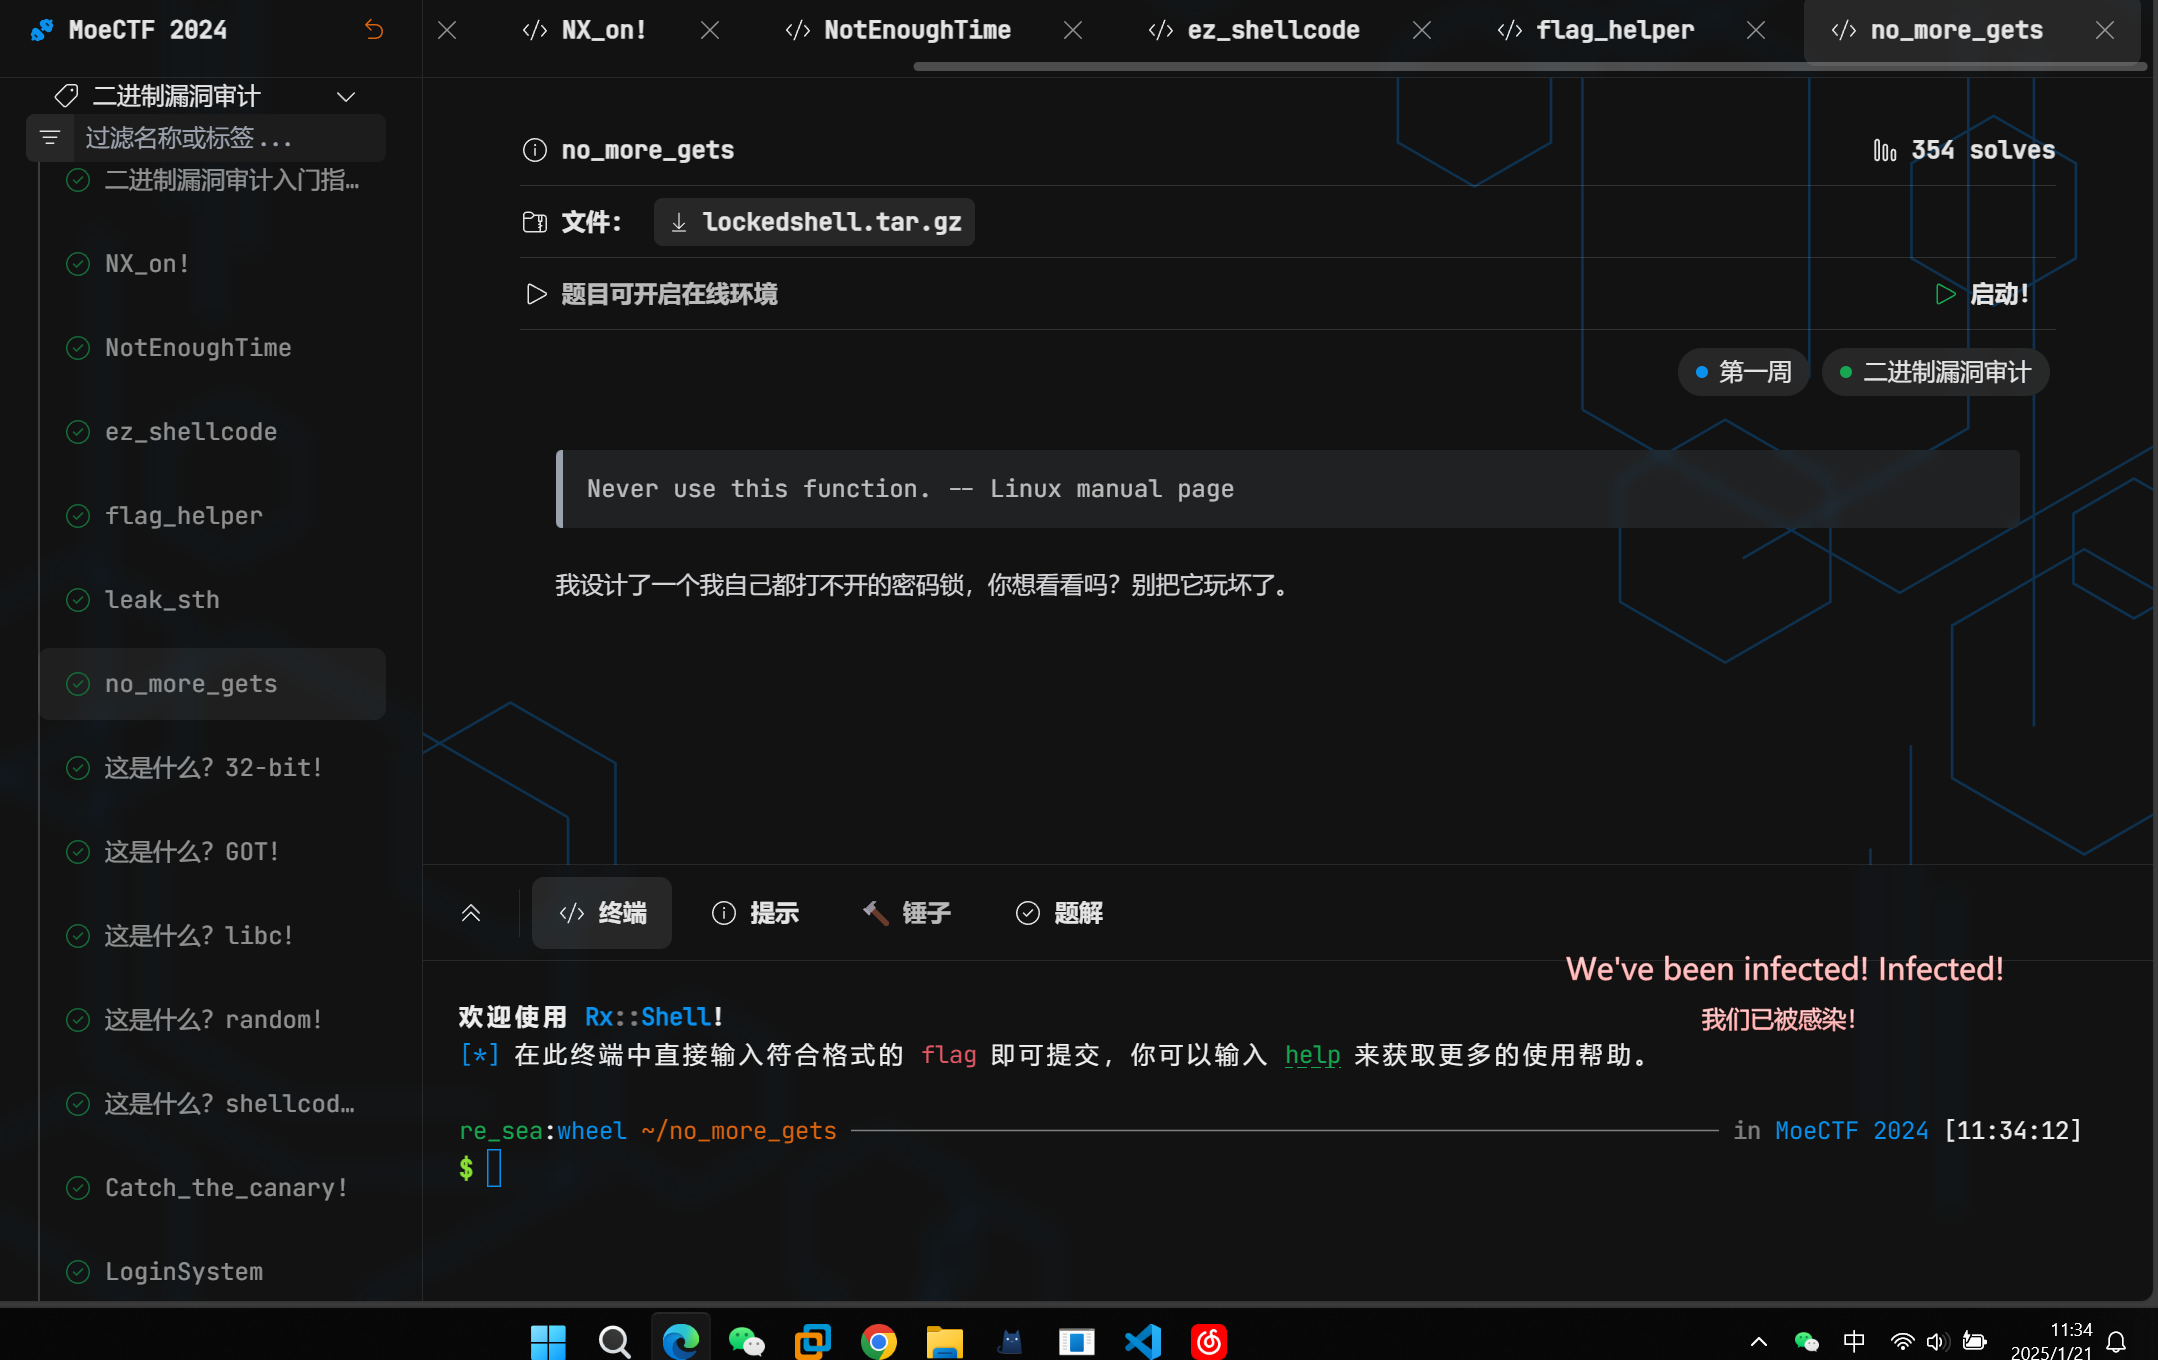2158x1360 pixels.
Task: Open leak_sth challenge in sidebar
Action: (x=212, y=600)
